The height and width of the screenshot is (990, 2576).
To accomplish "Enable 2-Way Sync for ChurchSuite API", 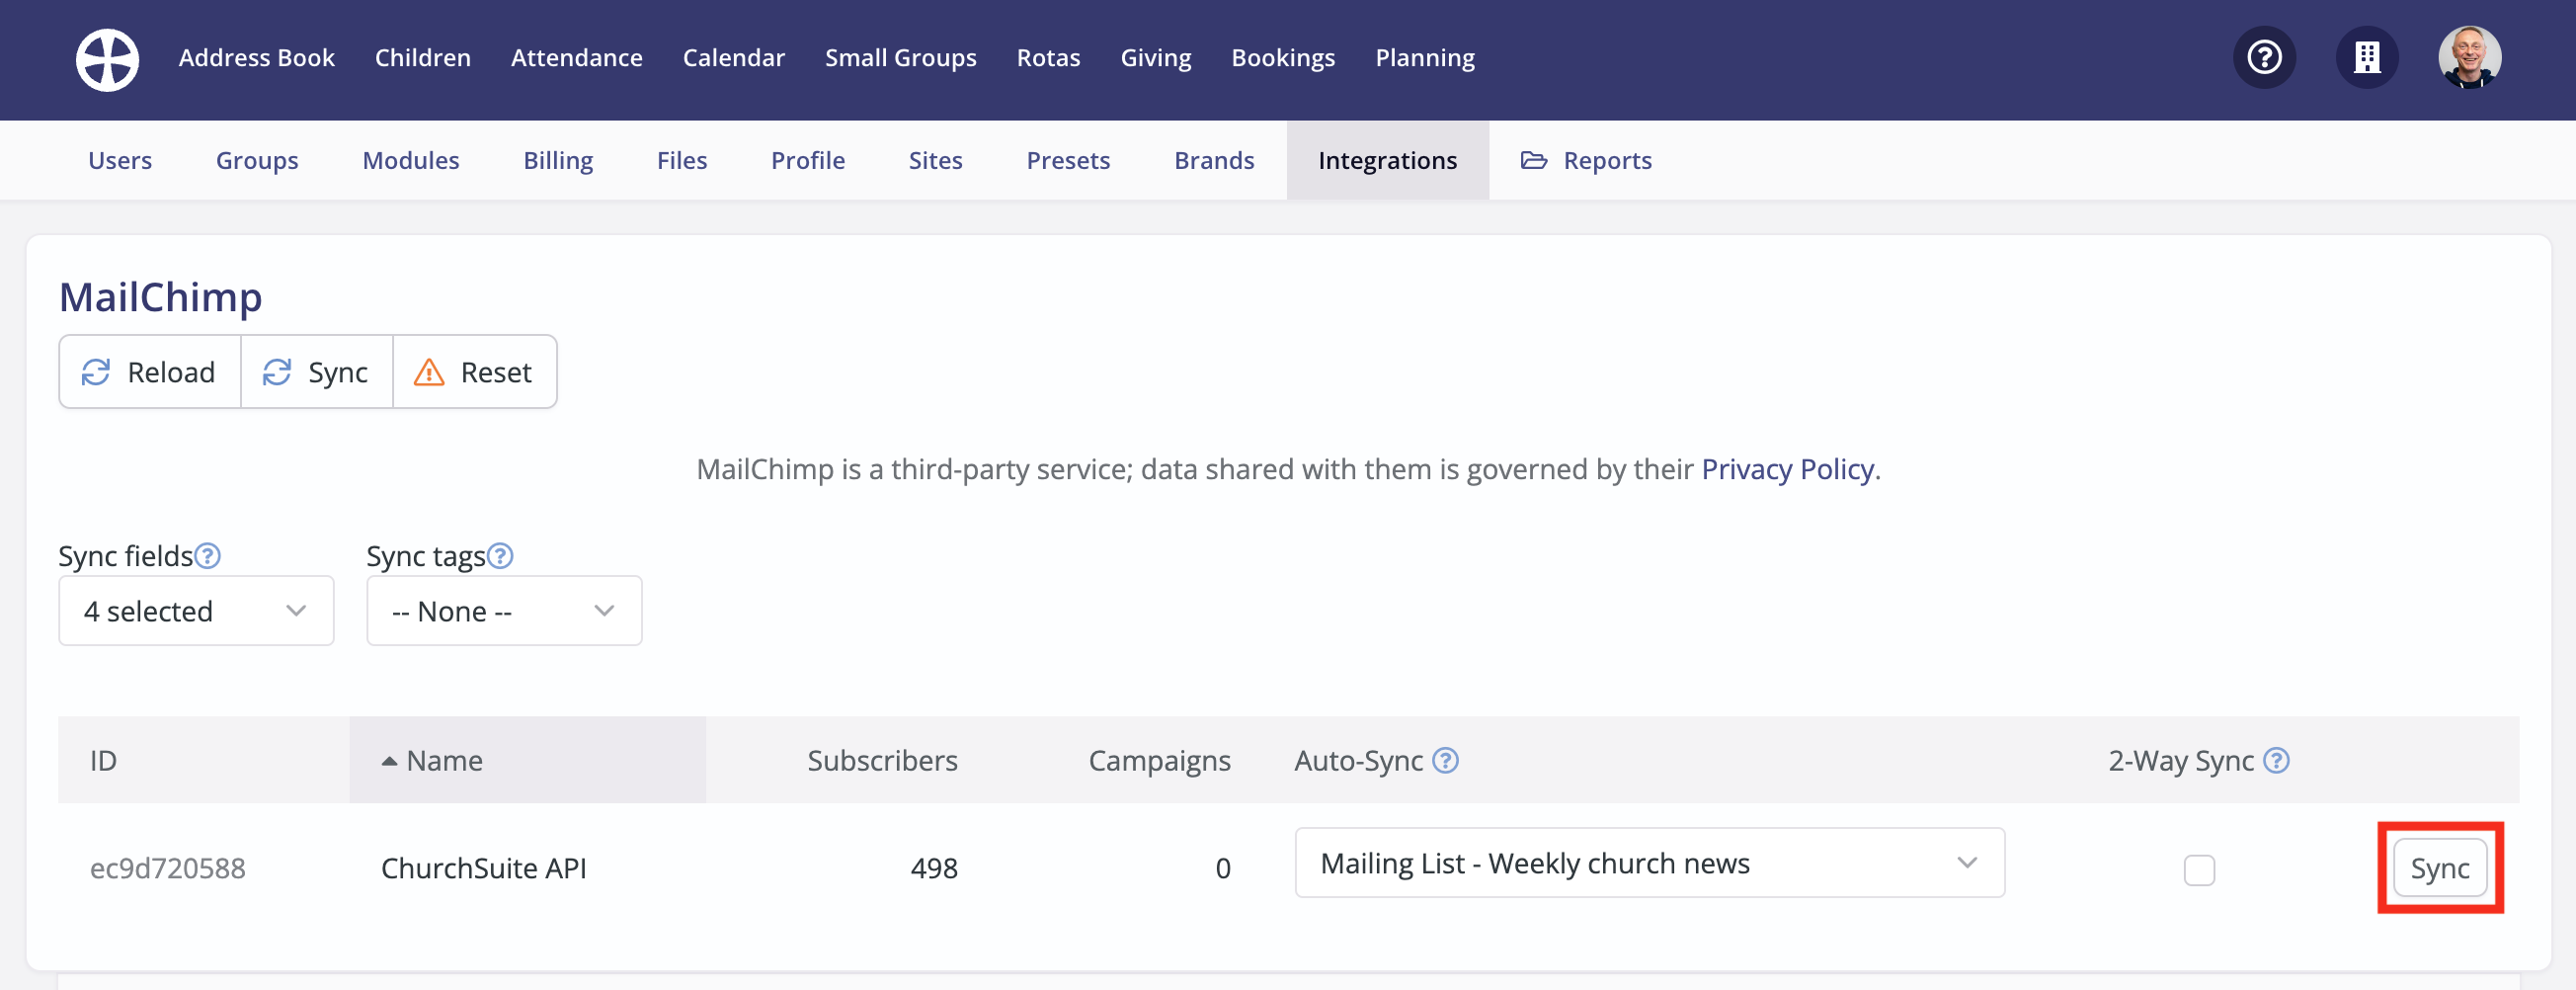I will (2199, 870).
